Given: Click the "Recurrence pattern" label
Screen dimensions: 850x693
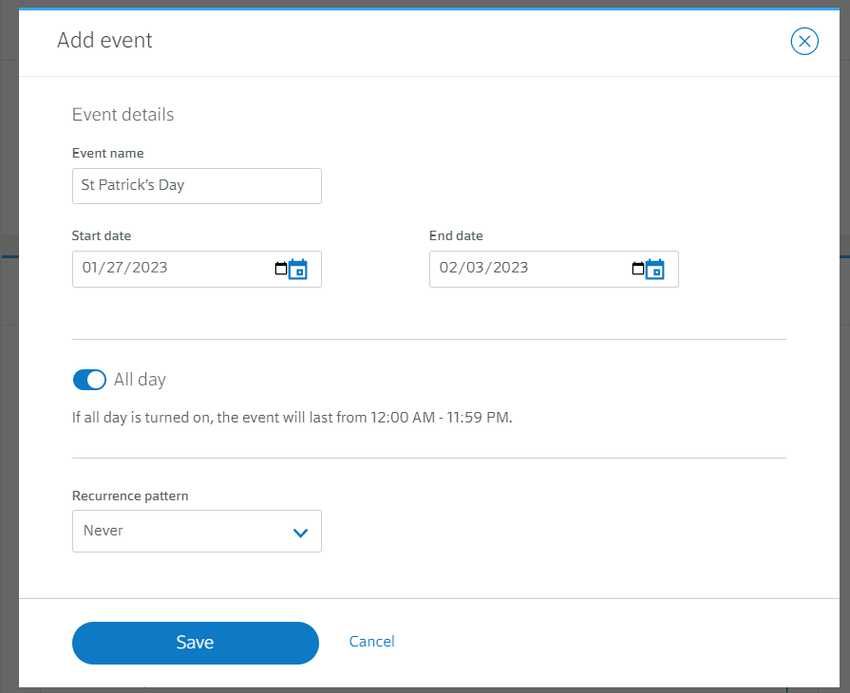Looking at the screenshot, I should pos(130,496).
